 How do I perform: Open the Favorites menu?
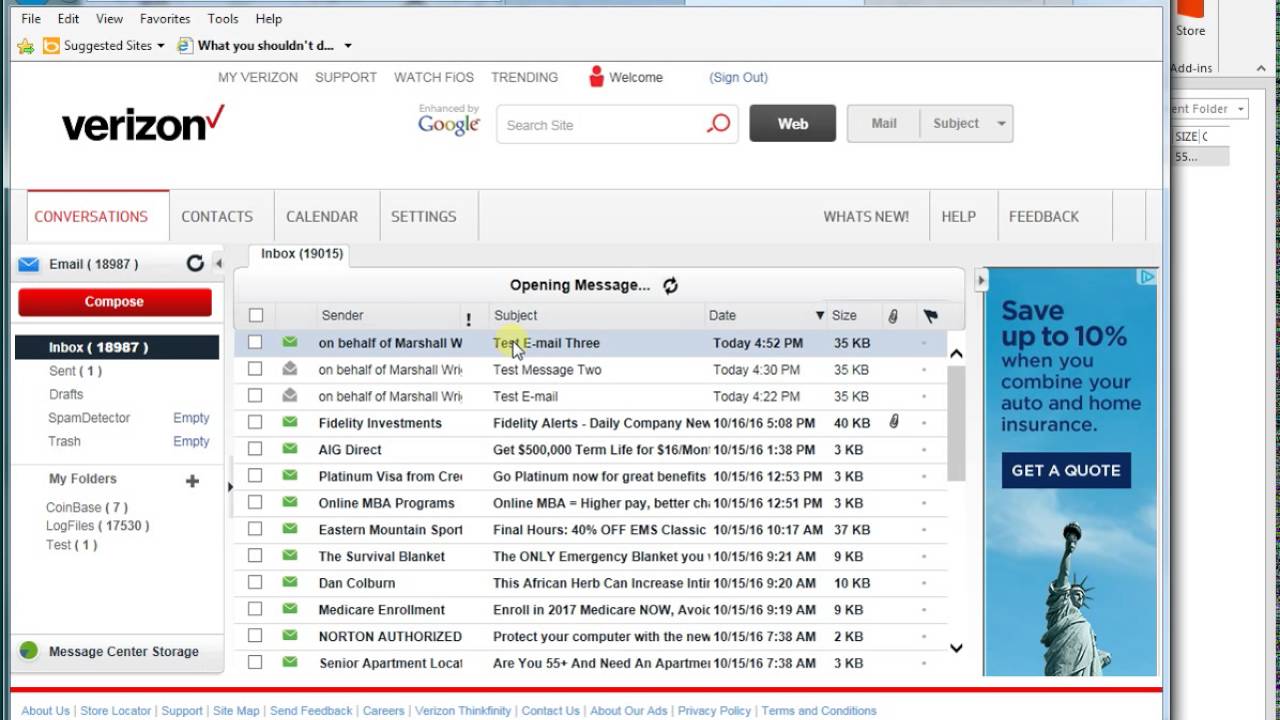(x=165, y=18)
